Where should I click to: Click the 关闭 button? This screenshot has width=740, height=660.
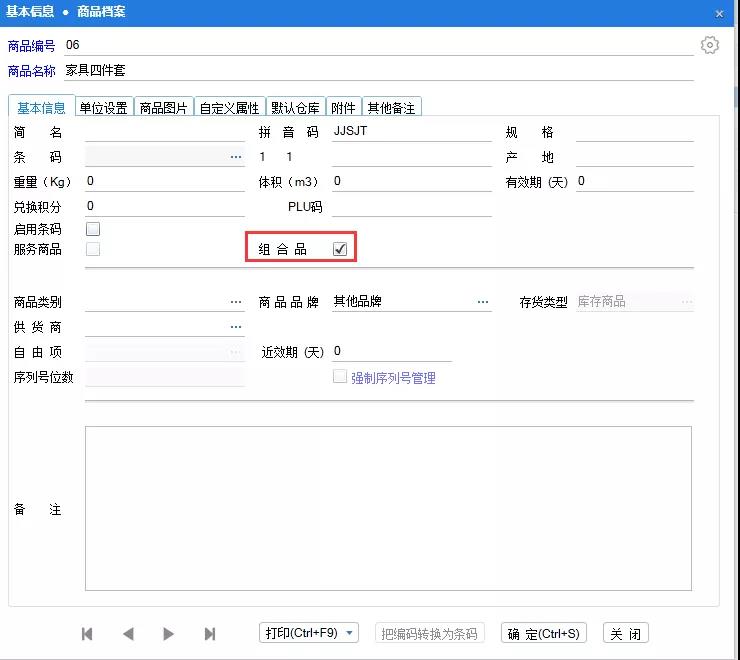pyautogui.click(x=626, y=633)
